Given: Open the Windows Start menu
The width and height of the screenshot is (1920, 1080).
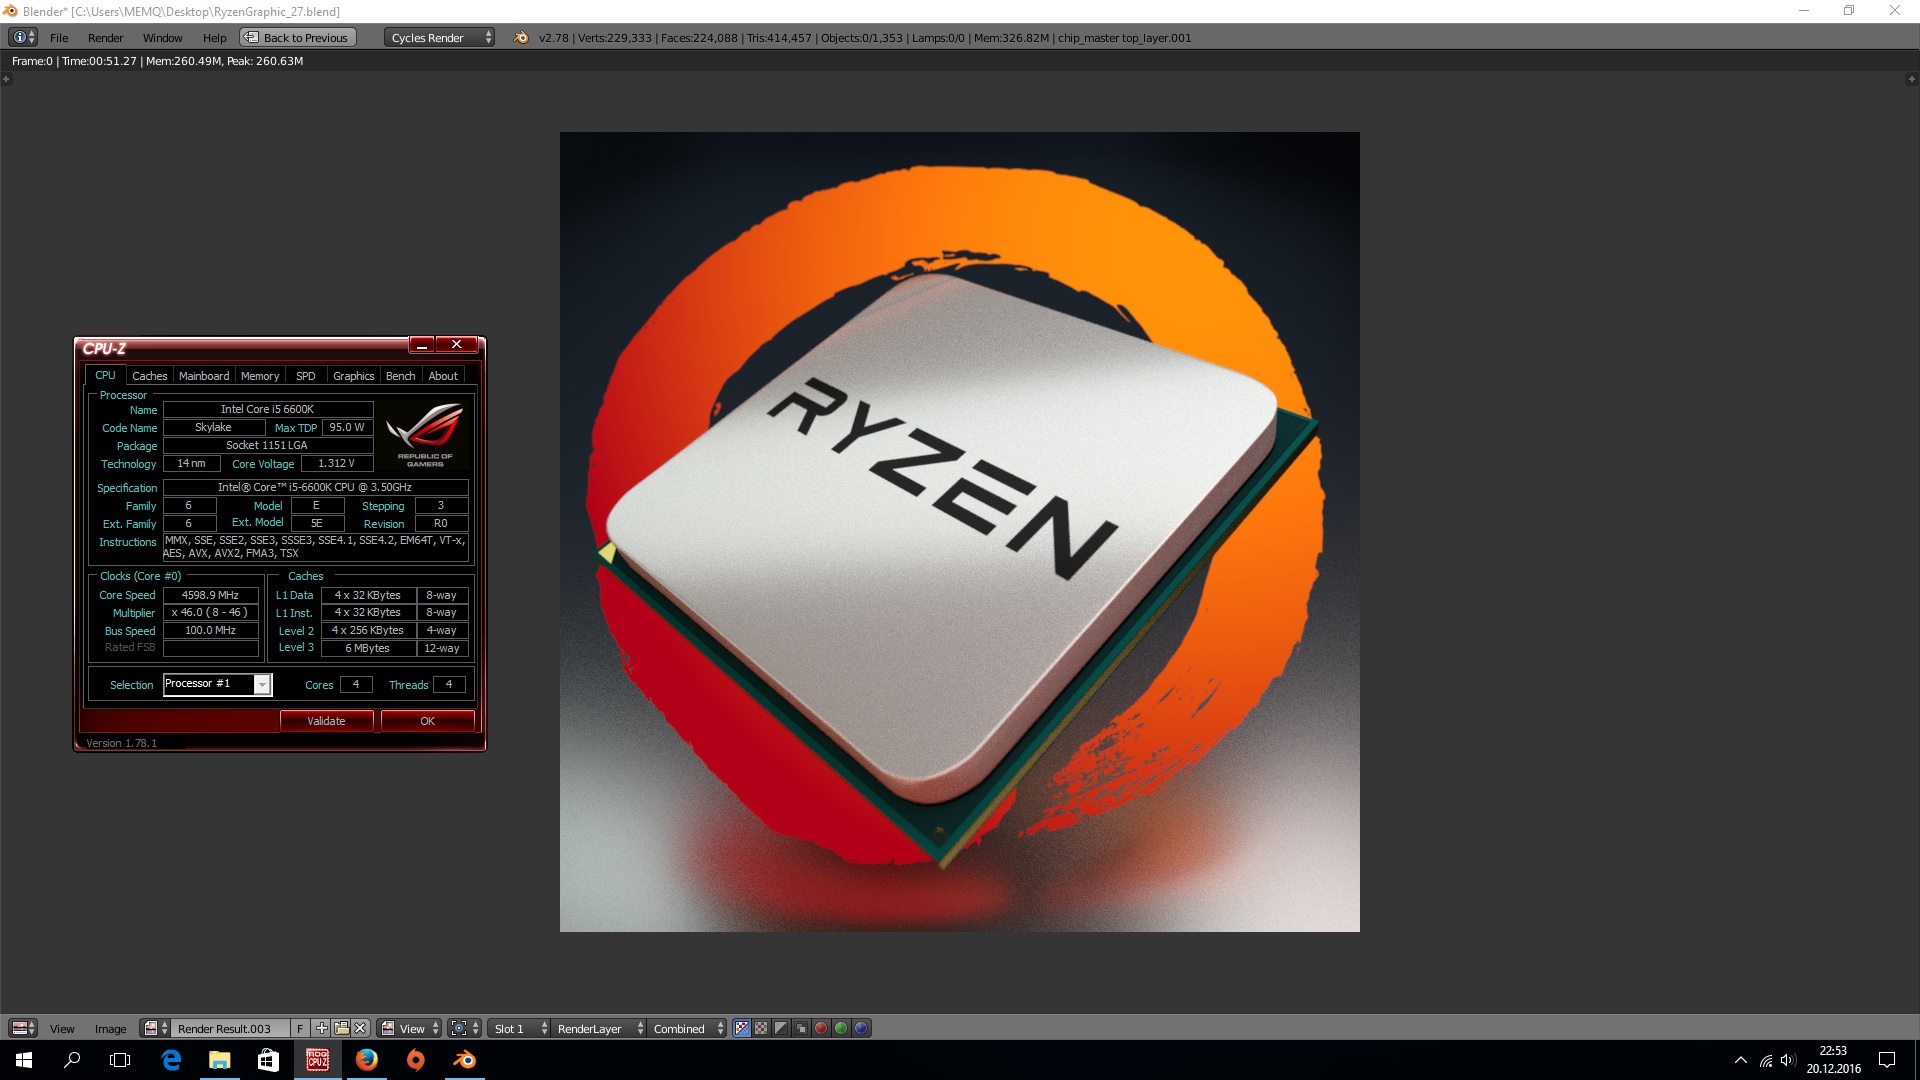Looking at the screenshot, I should tap(24, 1060).
